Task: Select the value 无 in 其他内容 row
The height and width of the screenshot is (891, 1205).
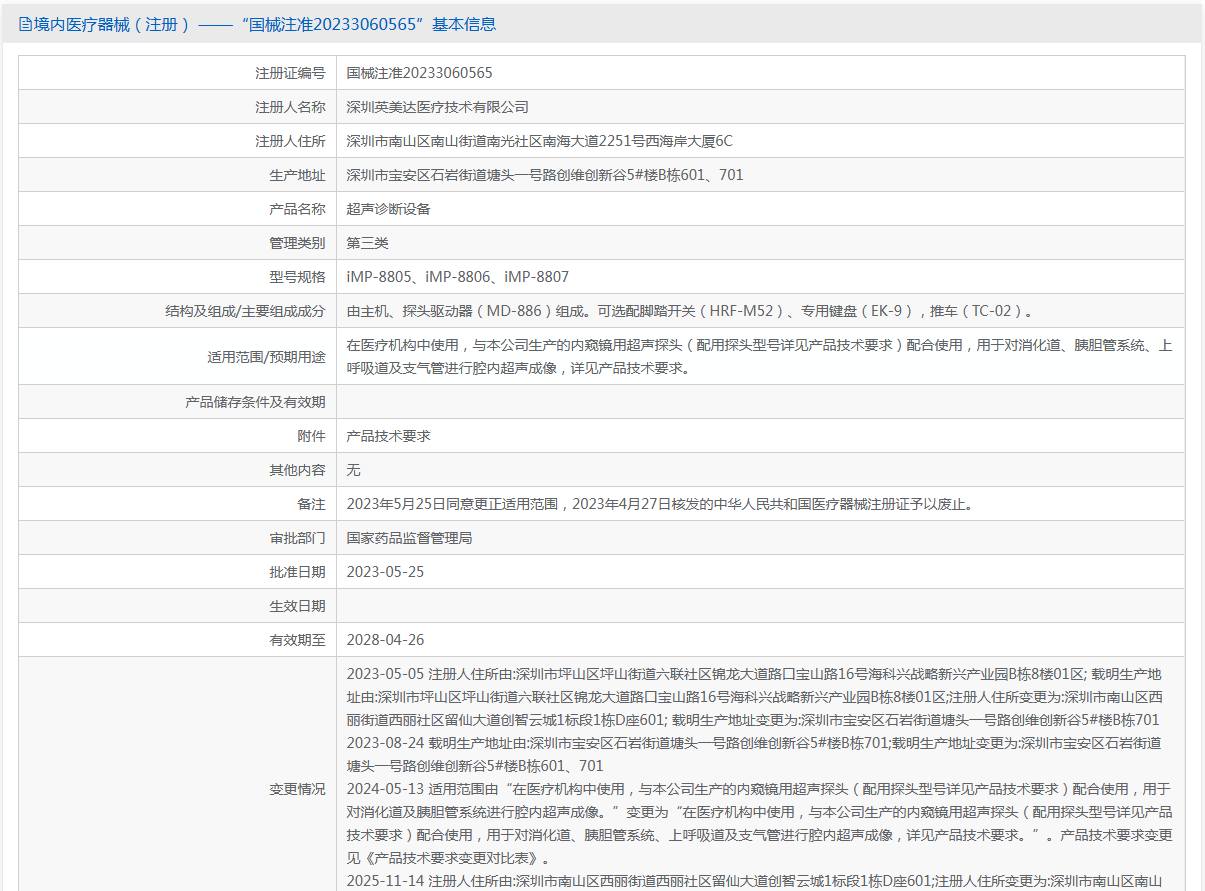Action: tap(353, 470)
